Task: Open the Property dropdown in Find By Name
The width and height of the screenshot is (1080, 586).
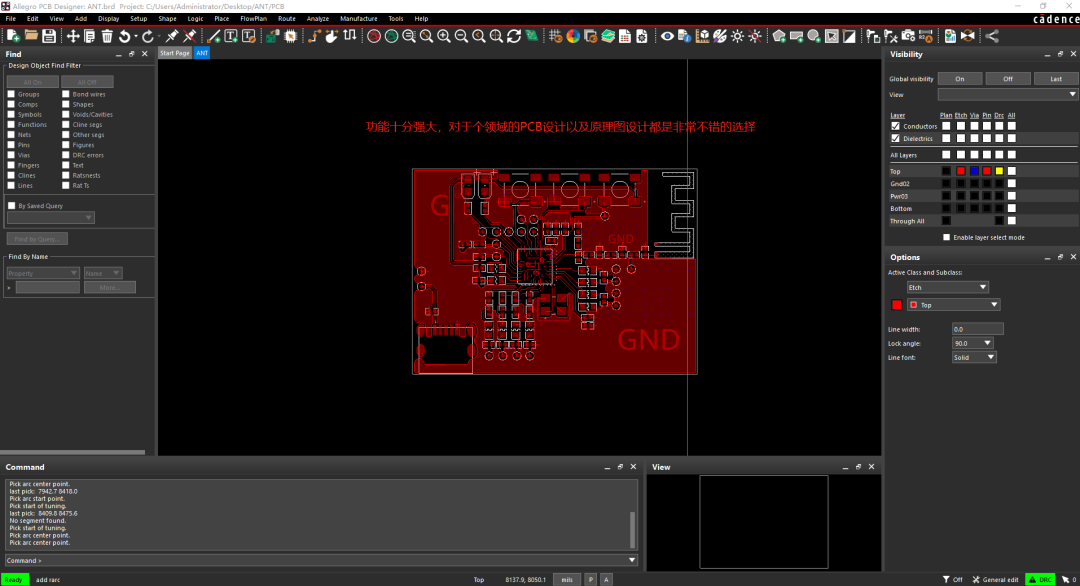Action: (43, 273)
